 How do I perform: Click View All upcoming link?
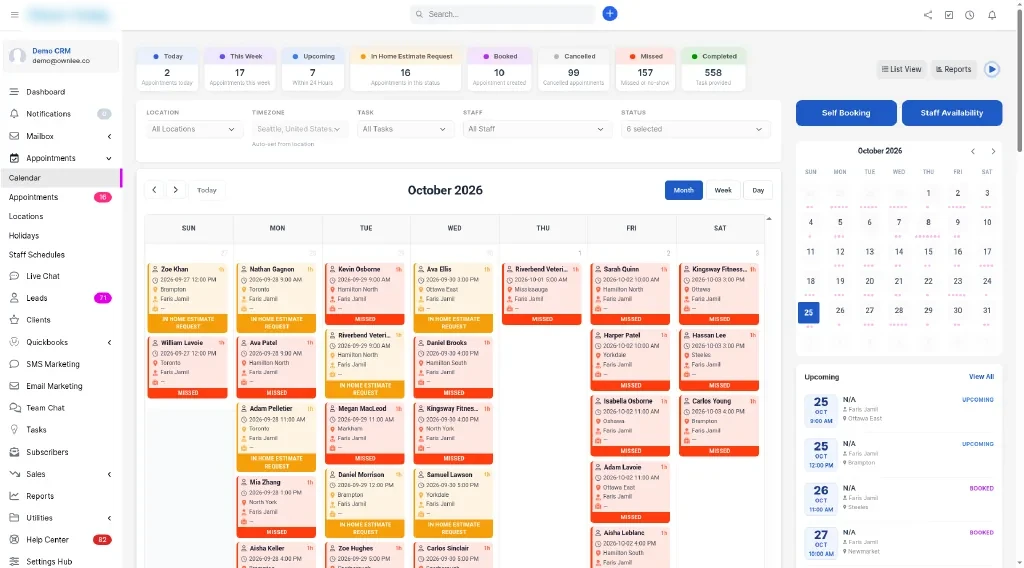(981, 377)
